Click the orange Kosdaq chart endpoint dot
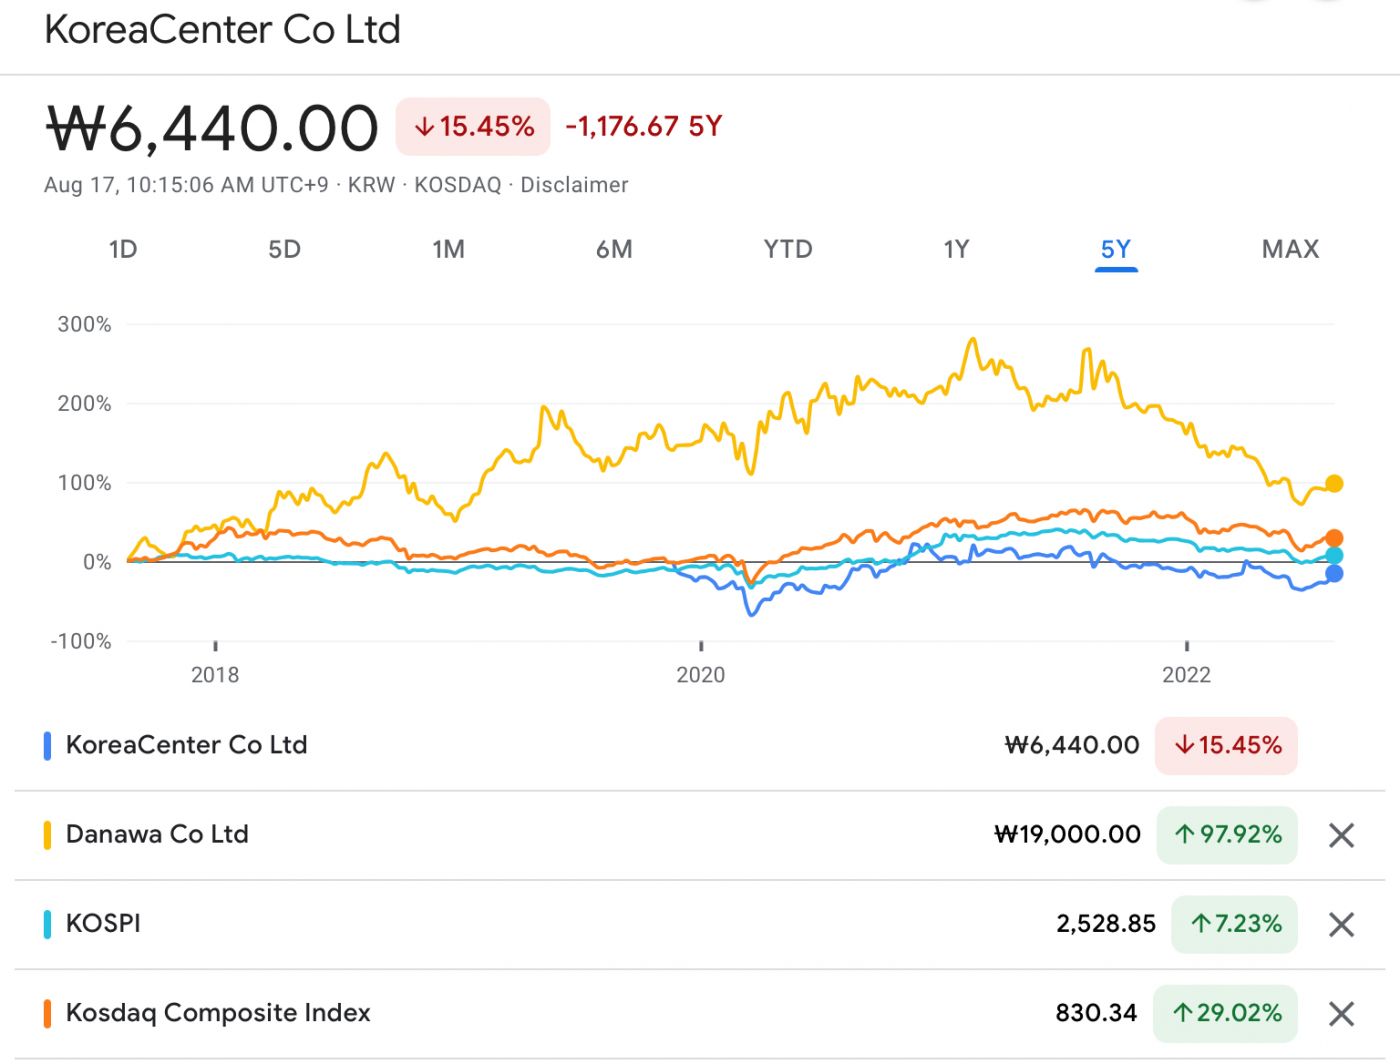Viewport: 1400px width, 1064px height. coord(1334,538)
